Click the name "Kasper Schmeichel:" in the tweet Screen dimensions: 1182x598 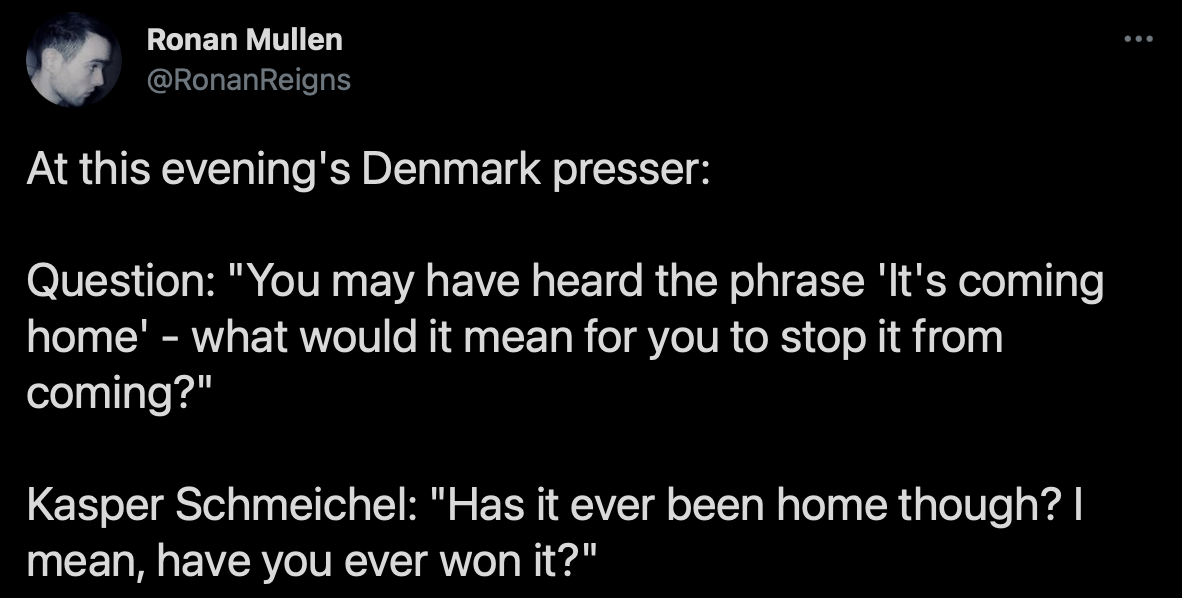pos(221,505)
